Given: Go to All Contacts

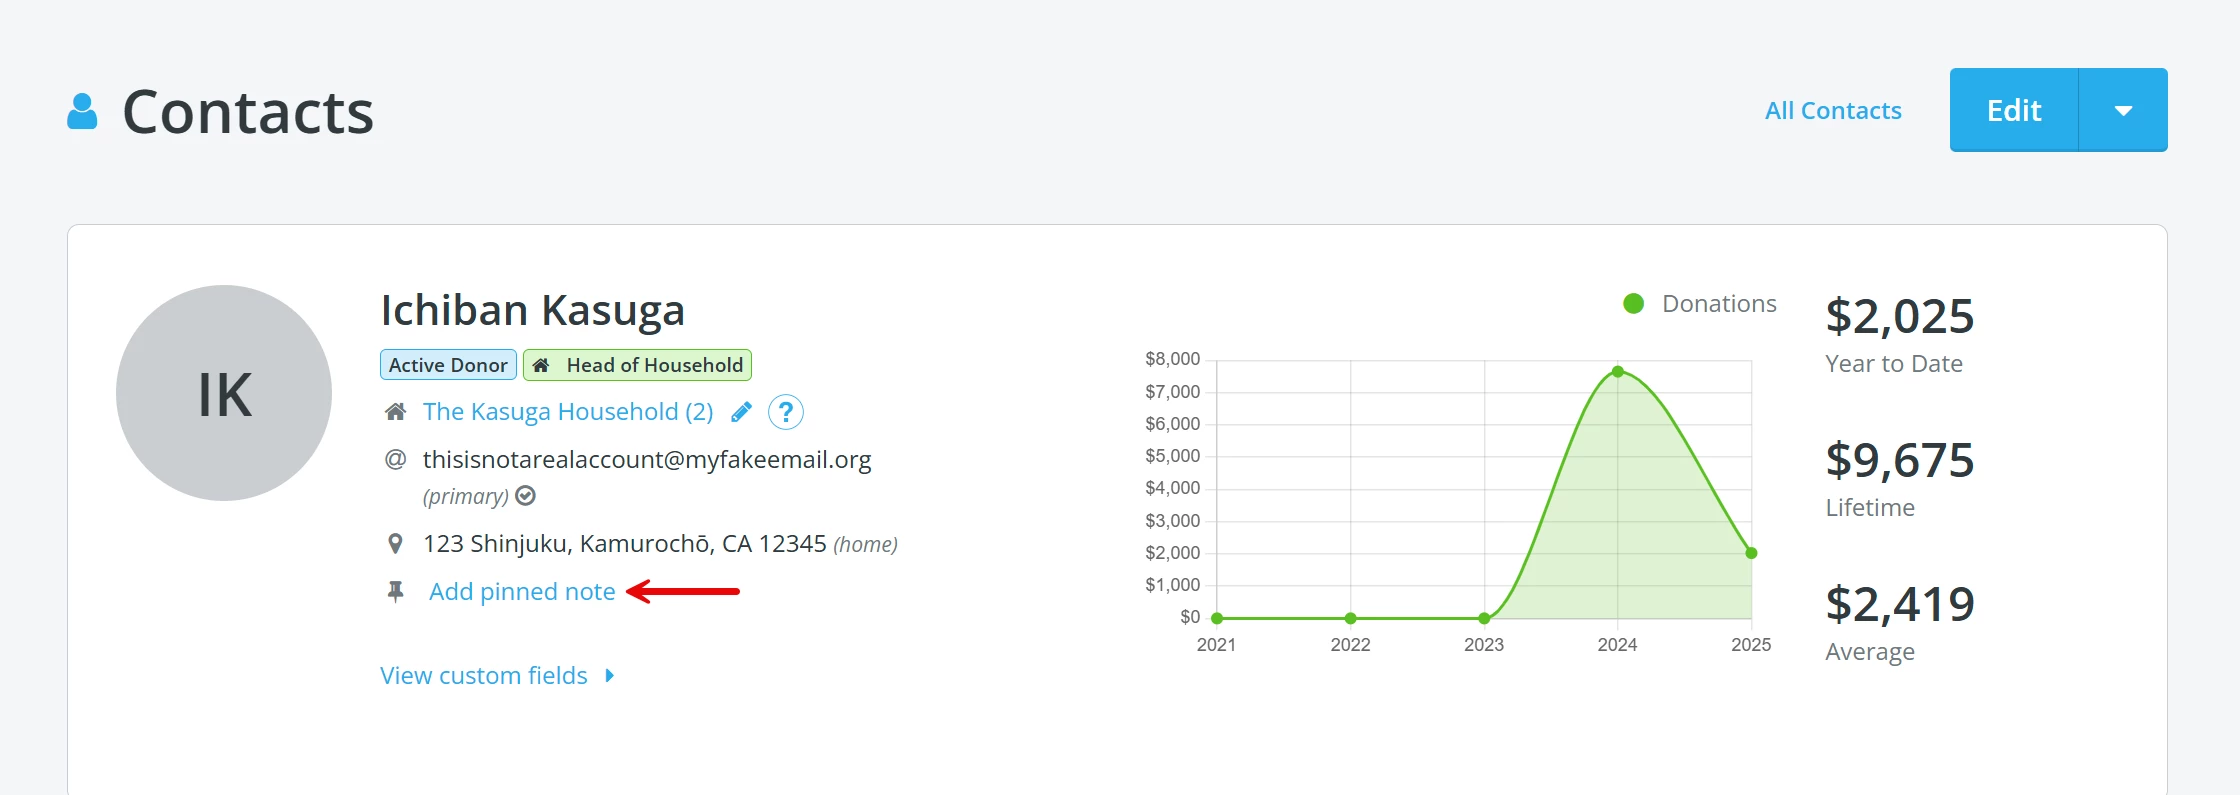Looking at the screenshot, I should [1833, 110].
